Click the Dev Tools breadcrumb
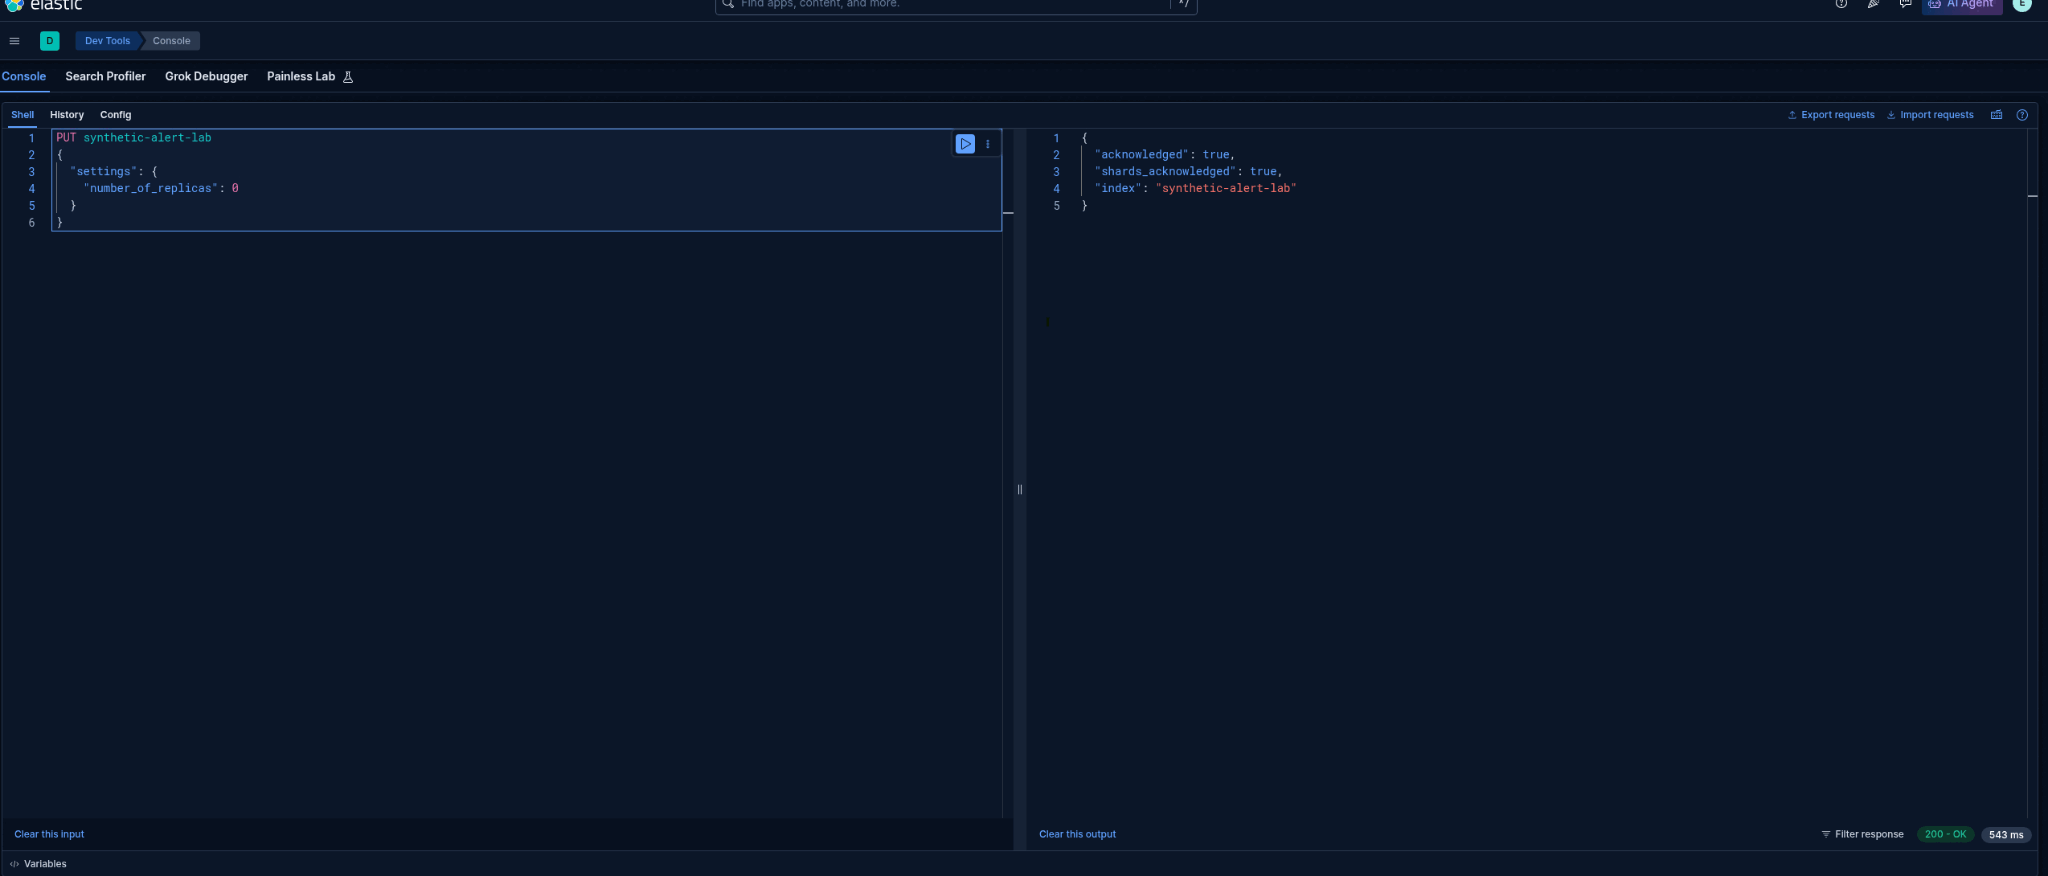 (107, 41)
